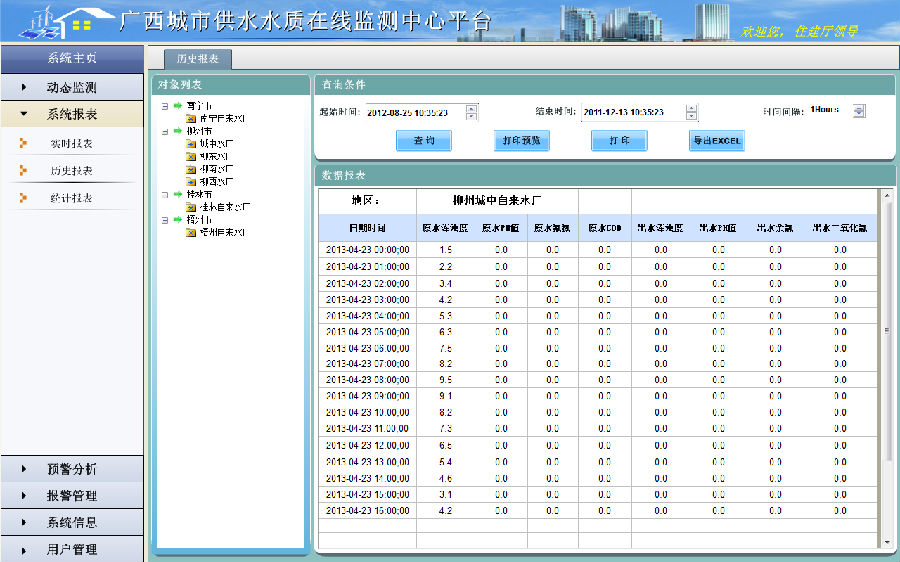Click the orange arrow icon beside 统计报表
The height and width of the screenshot is (562, 900).
coord(23,198)
